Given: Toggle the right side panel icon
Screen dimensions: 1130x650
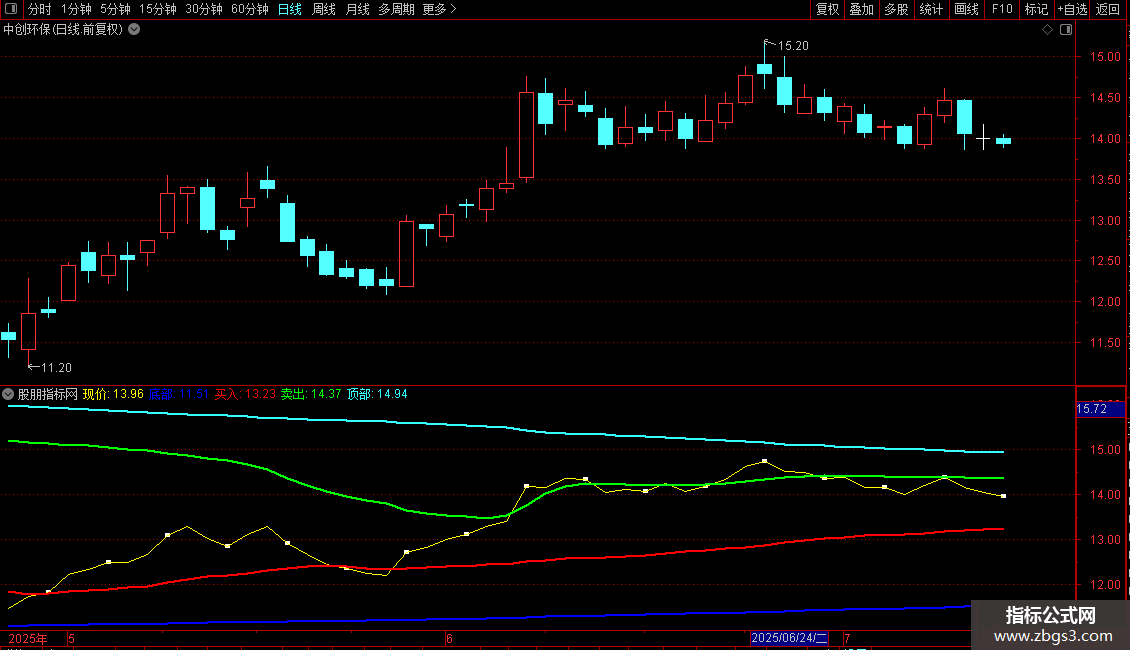Looking at the screenshot, I should (1066, 30).
